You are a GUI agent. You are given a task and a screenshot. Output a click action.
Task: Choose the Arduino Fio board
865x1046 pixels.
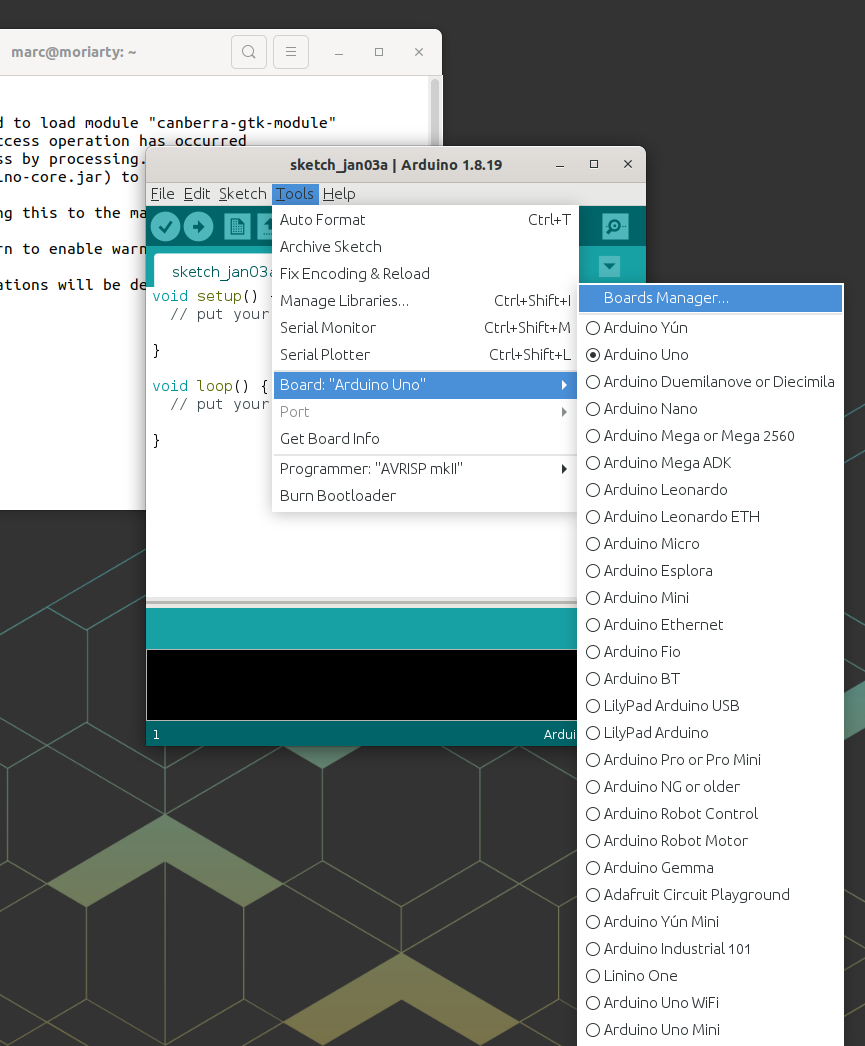pos(710,652)
